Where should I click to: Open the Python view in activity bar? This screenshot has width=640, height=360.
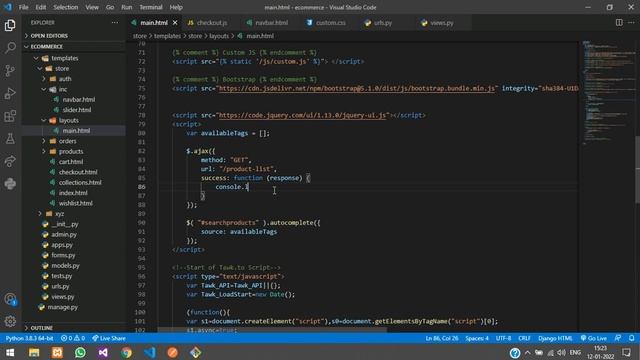(x=10, y=184)
